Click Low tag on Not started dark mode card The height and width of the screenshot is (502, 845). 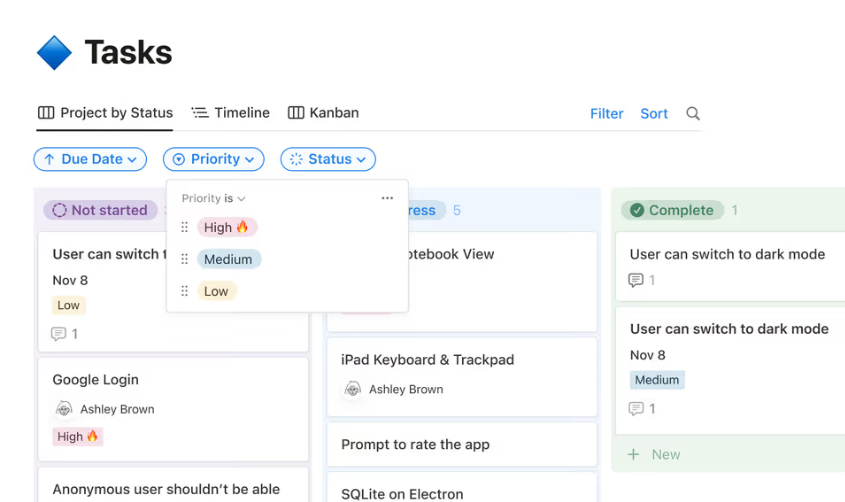click(x=68, y=305)
